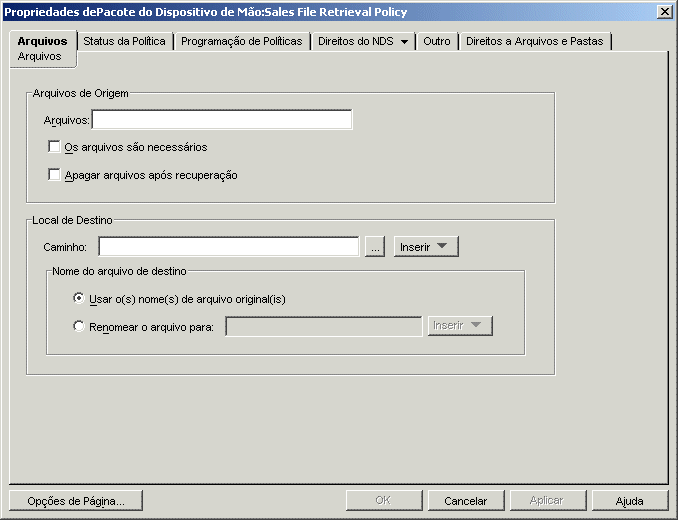This screenshot has width=678, height=520.
Task: Open Opções de Página dialog
Action: pyautogui.click(x=76, y=501)
